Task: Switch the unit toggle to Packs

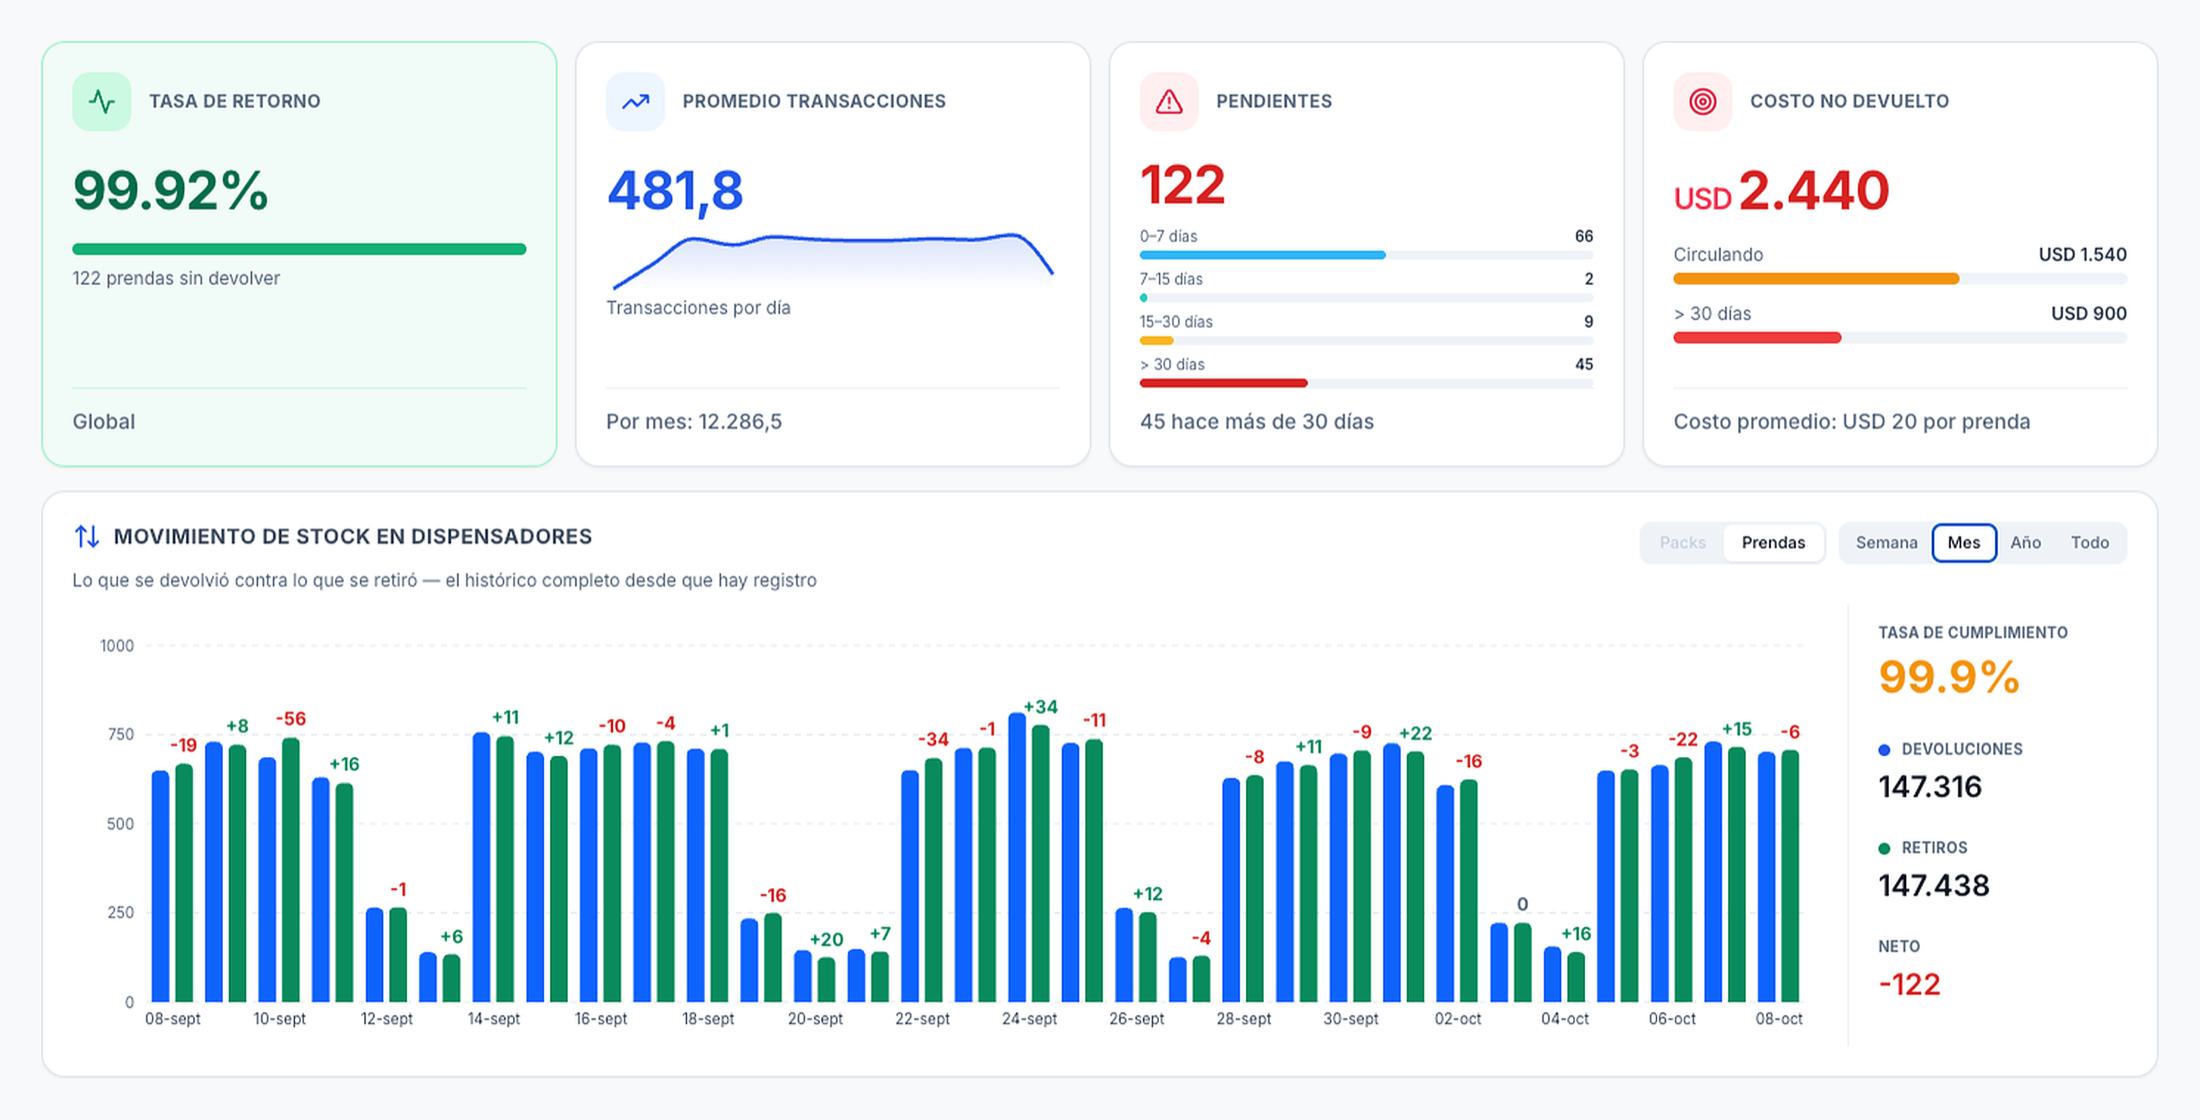Action: coord(1683,543)
